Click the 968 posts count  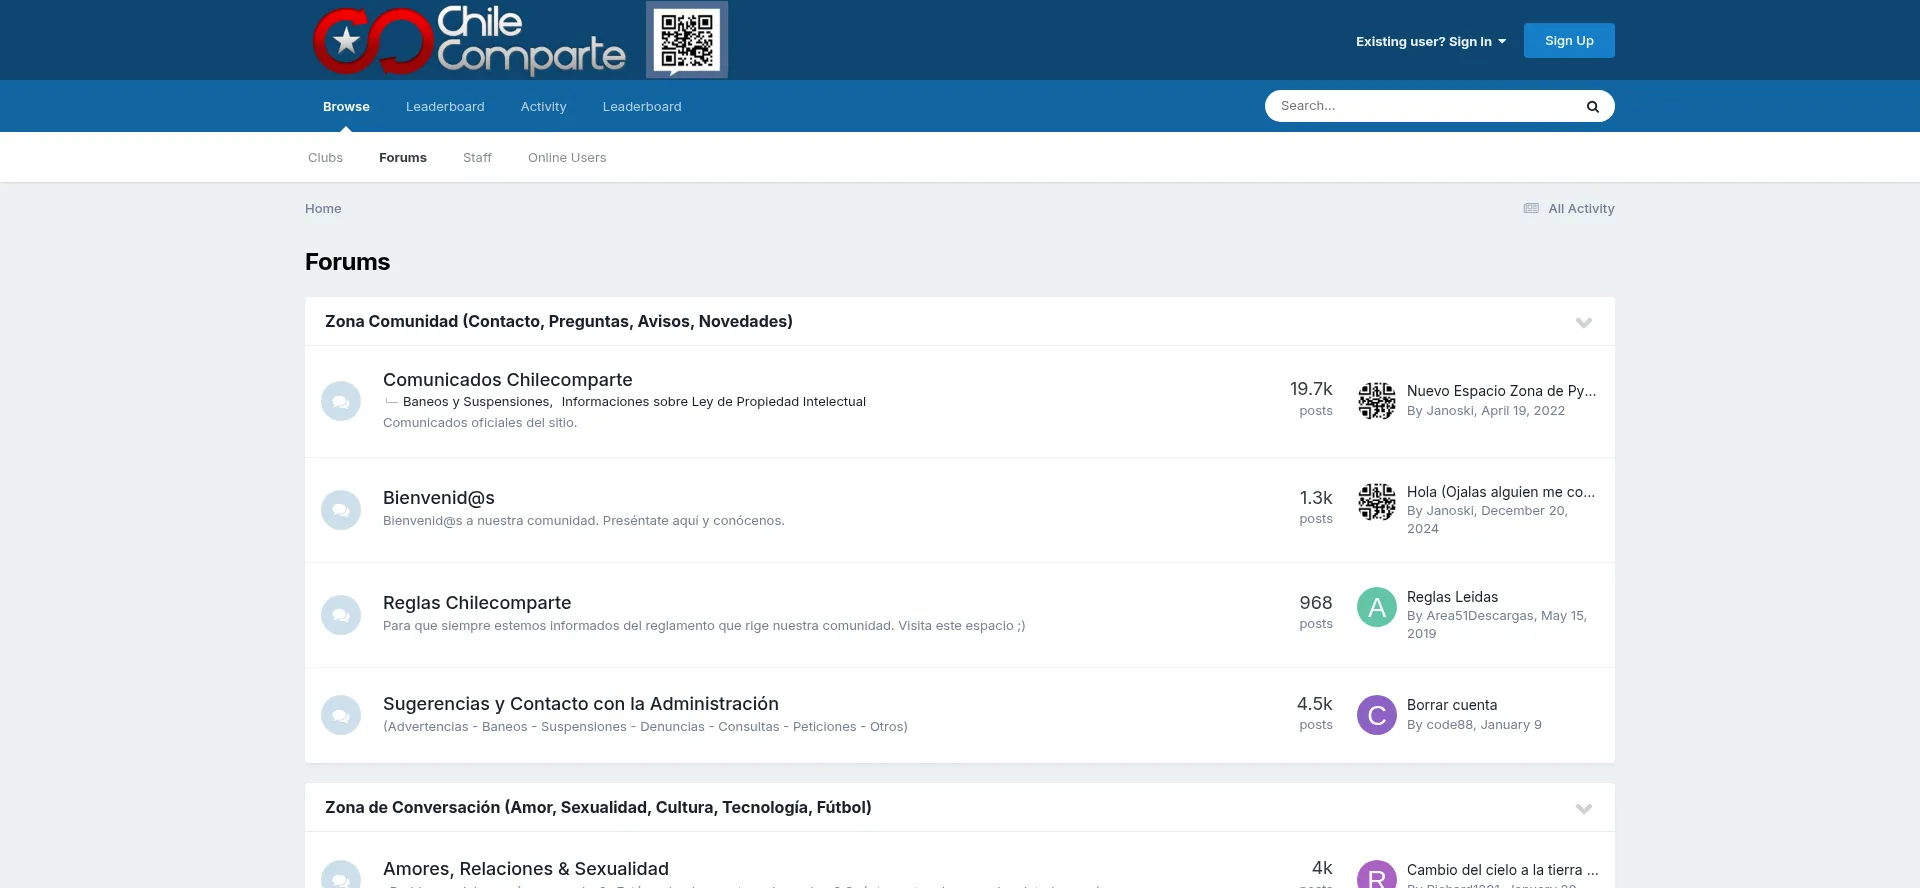point(1316,612)
